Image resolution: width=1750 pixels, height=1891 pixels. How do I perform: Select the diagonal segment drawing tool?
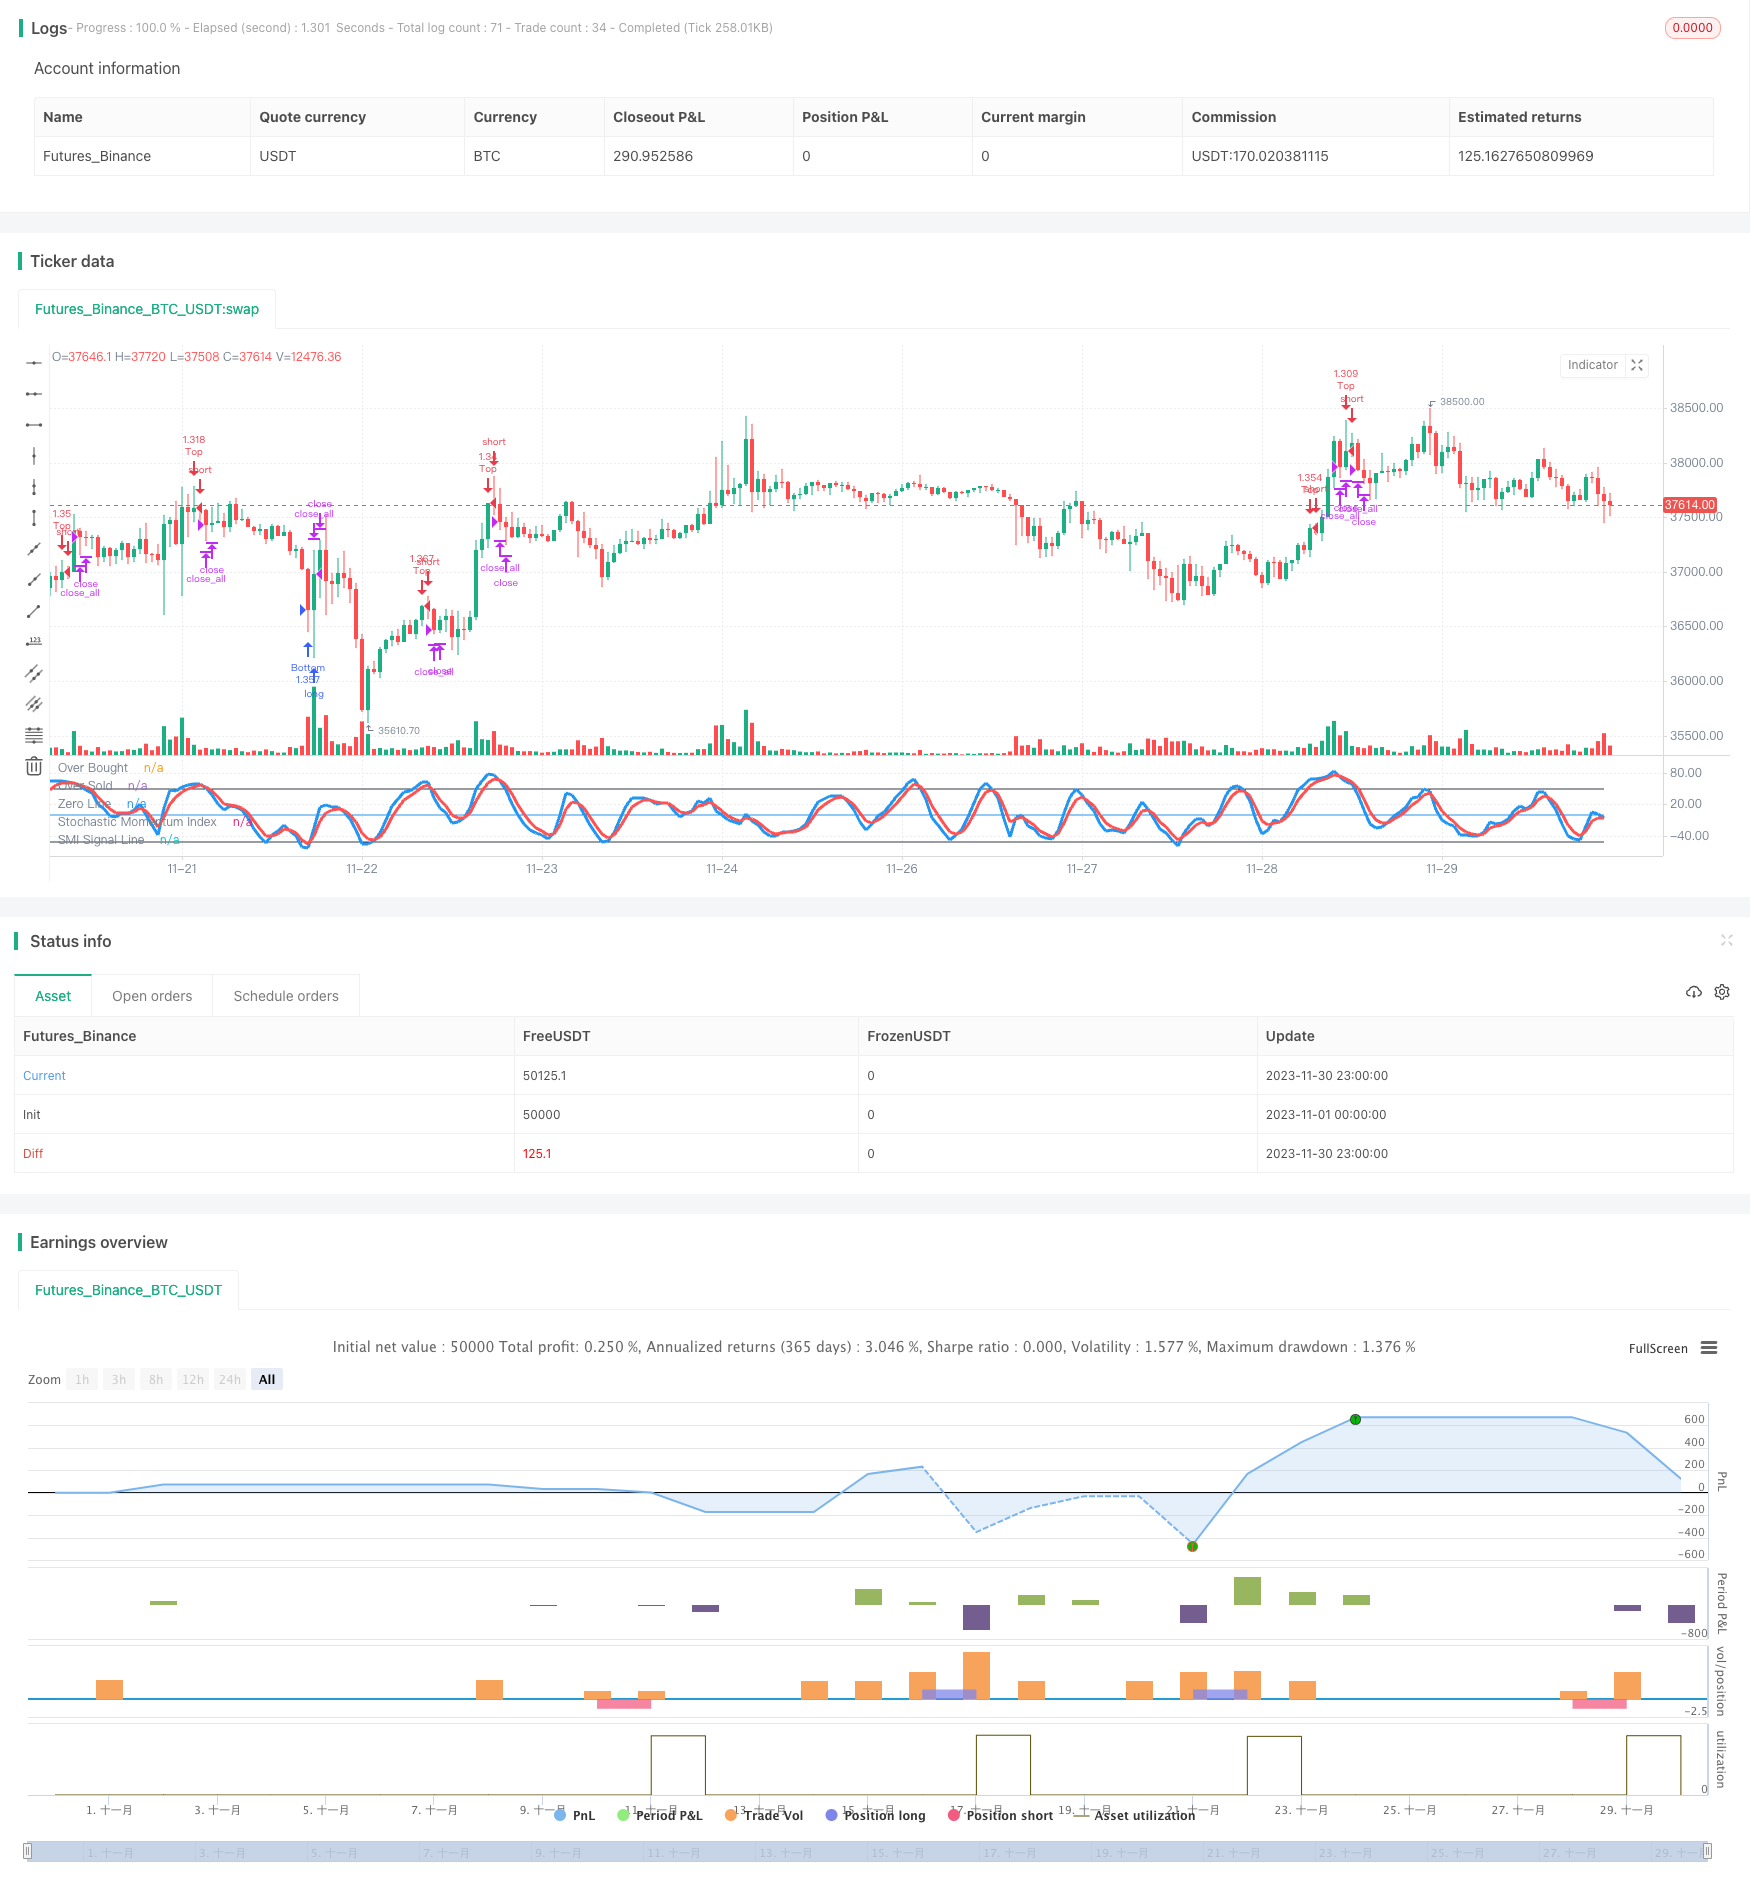34,611
